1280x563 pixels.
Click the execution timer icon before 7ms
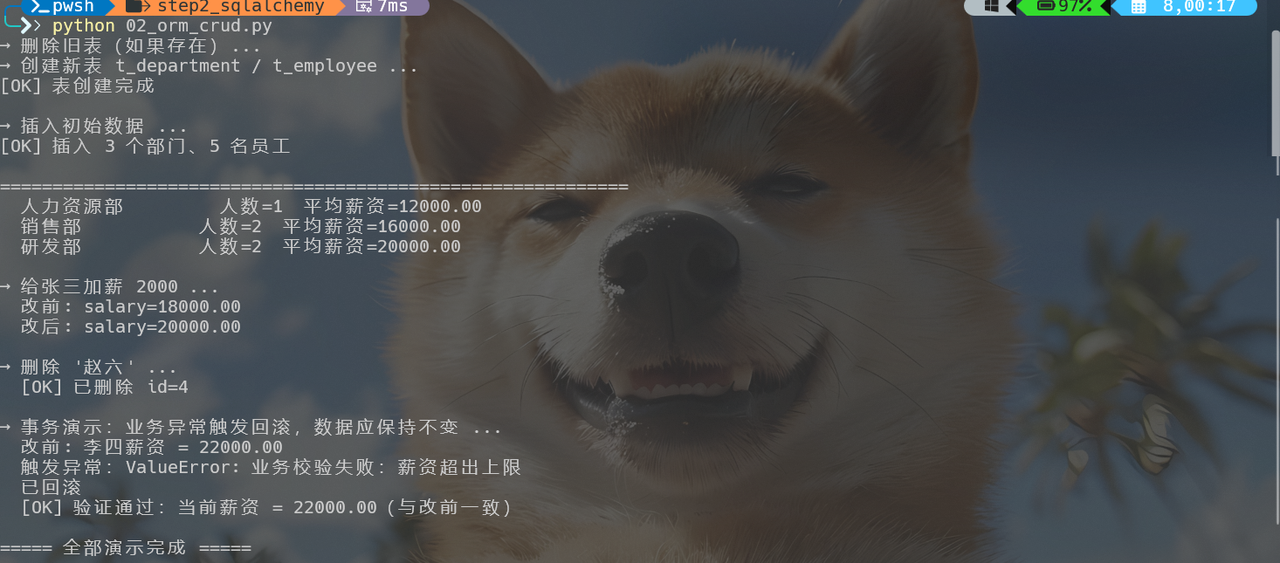click(x=364, y=6)
